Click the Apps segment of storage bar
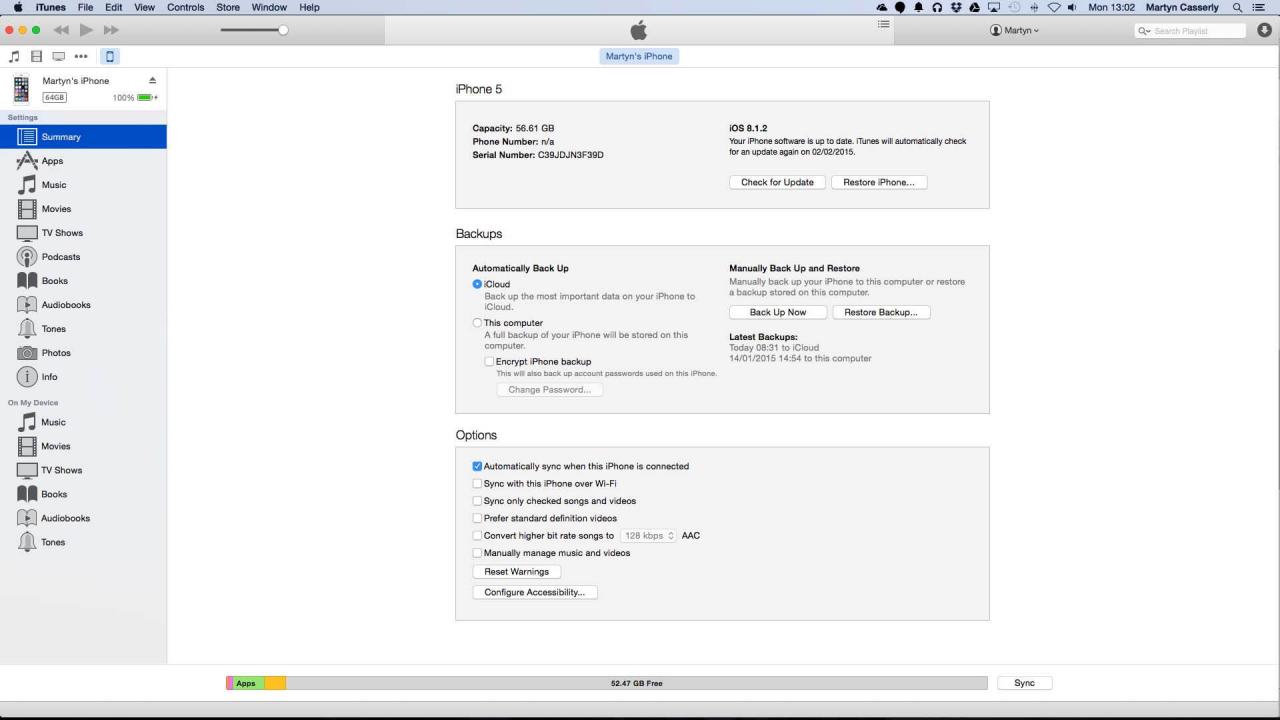Image resolution: width=1280 pixels, height=720 pixels. point(248,683)
